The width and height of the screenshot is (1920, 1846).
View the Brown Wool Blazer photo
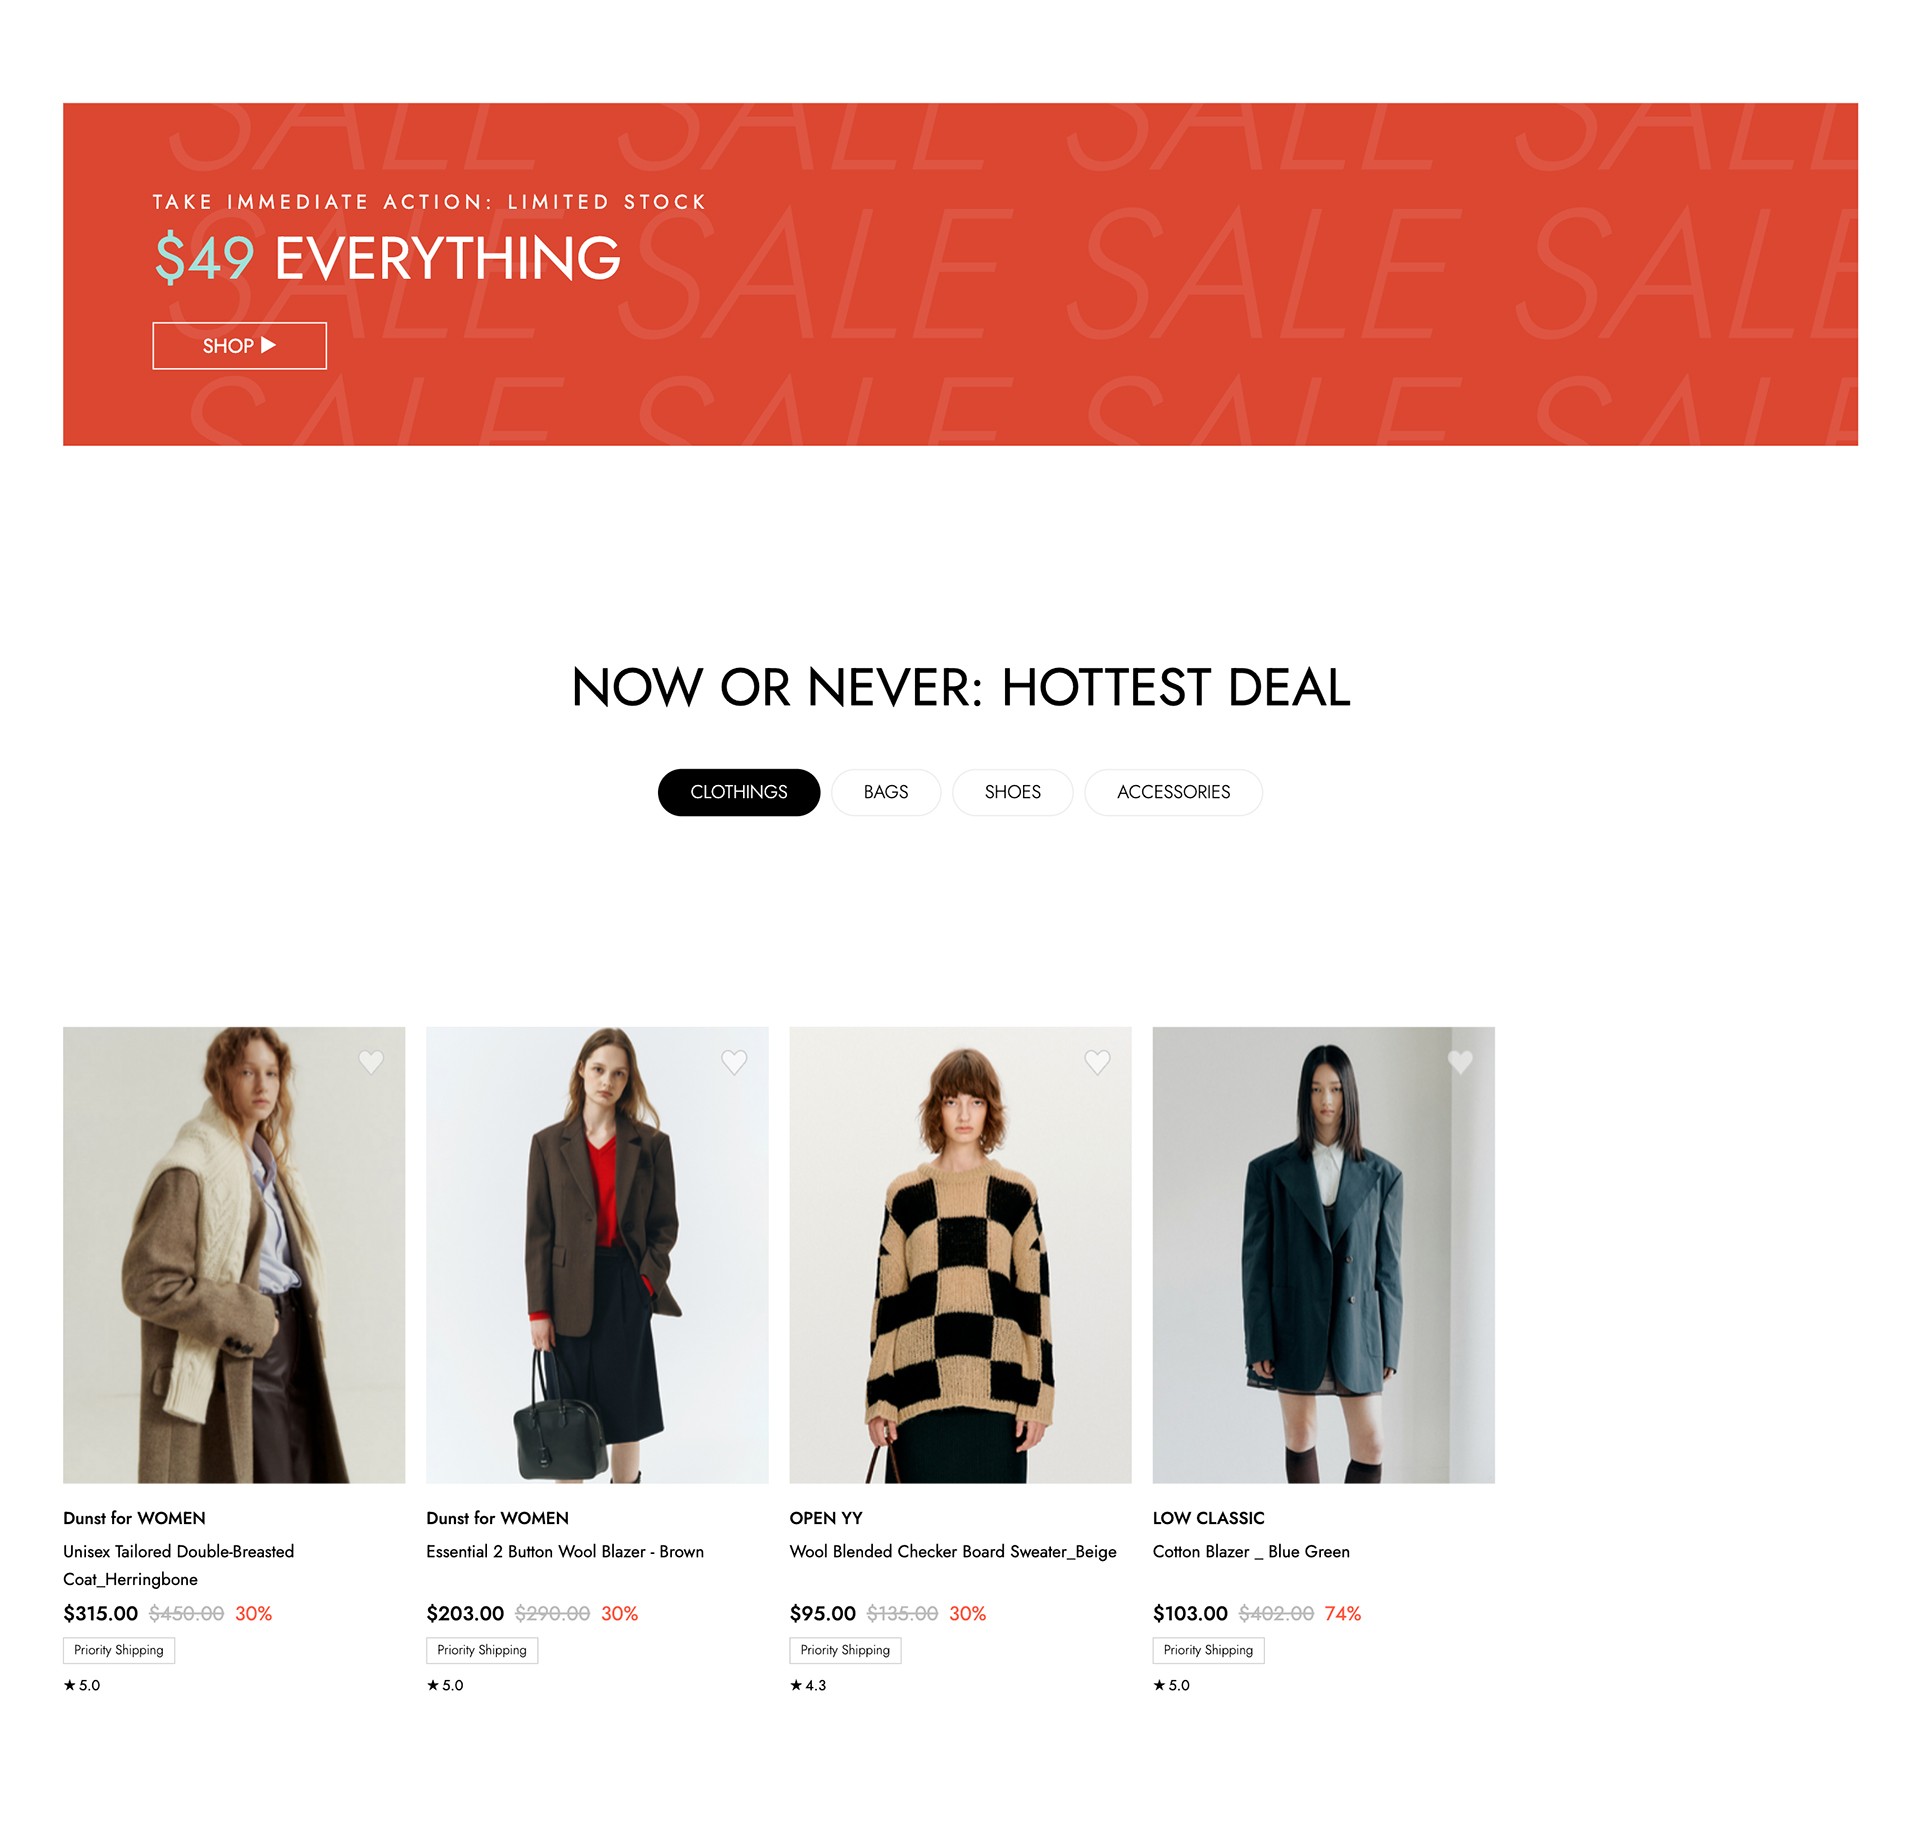(597, 1254)
